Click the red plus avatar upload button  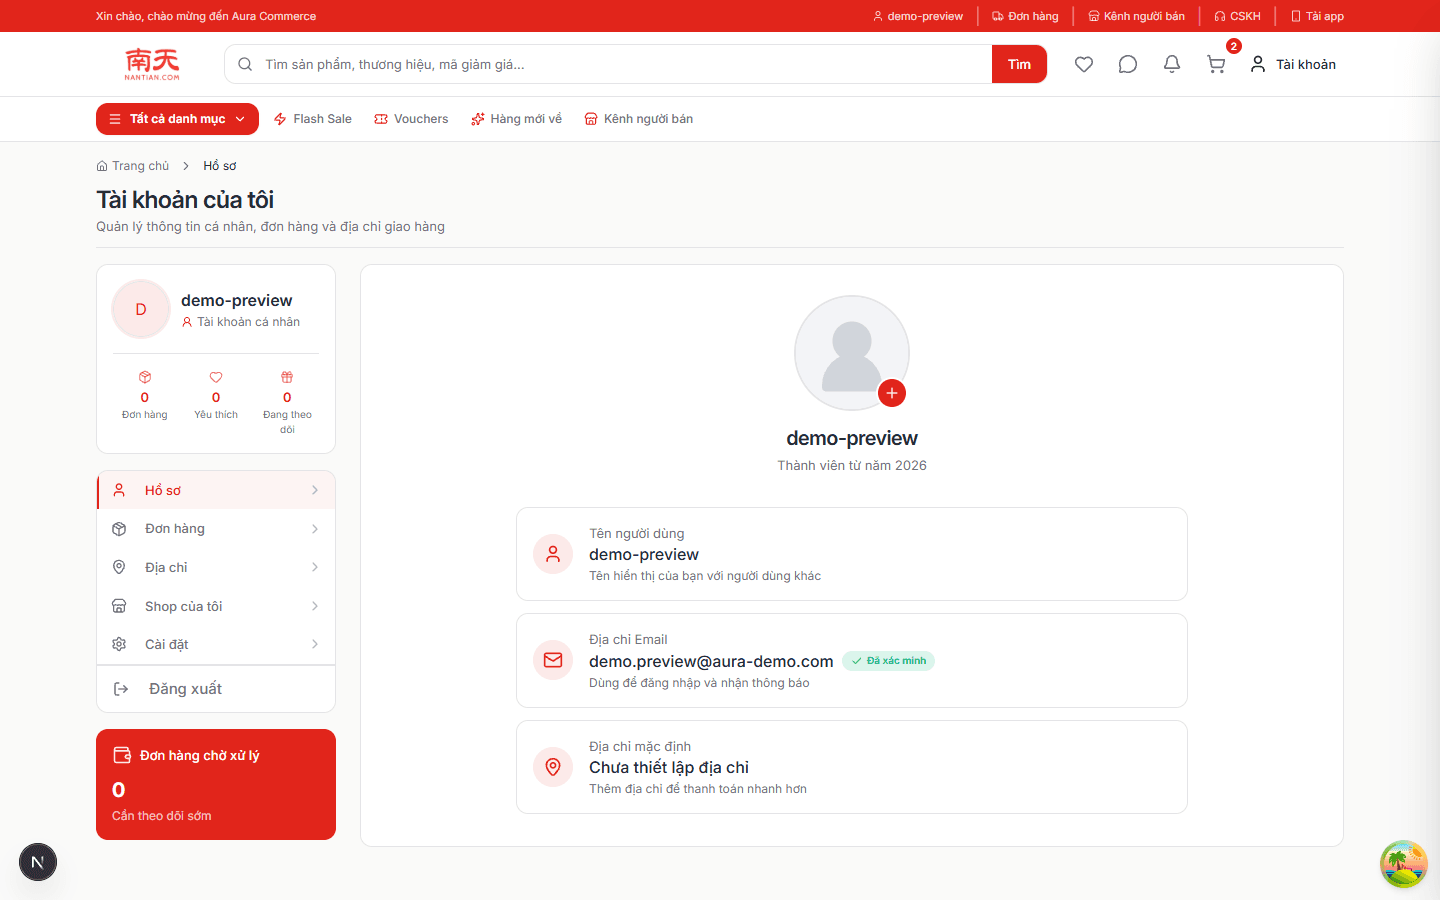tap(892, 393)
